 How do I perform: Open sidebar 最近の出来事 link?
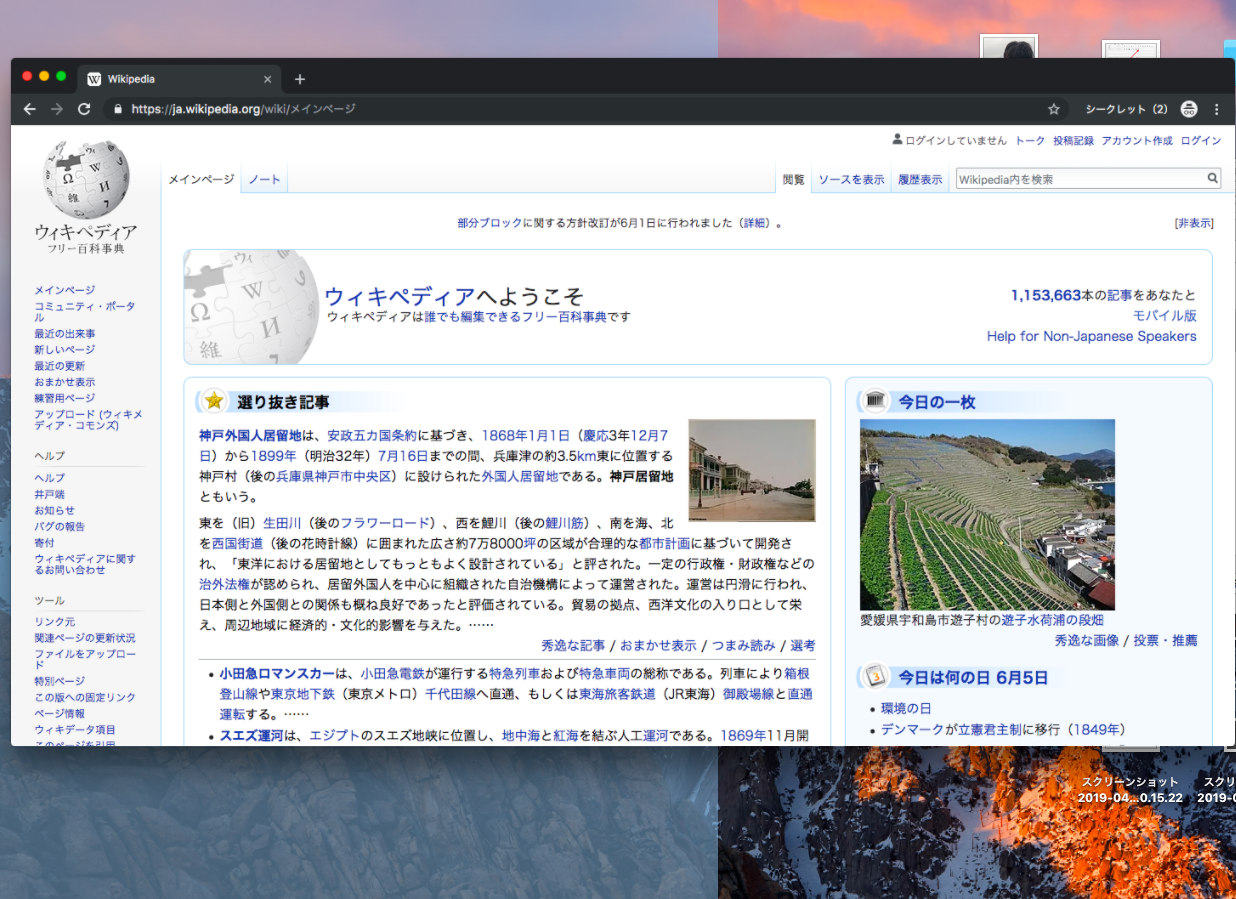pos(65,334)
